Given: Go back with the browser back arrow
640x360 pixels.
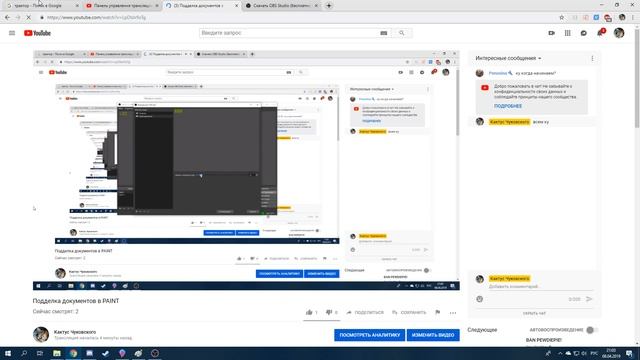Looking at the screenshot, I should point(7,18).
